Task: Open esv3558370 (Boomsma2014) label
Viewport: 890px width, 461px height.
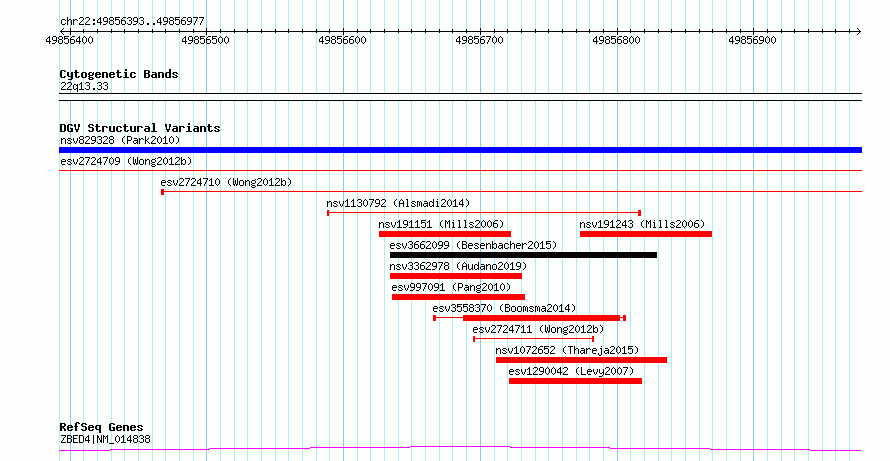Action: point(504,308)
